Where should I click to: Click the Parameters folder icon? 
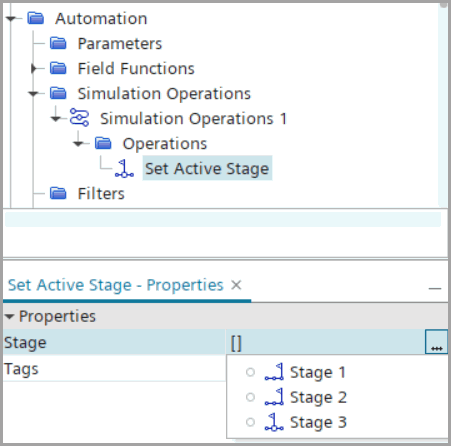(58, 43)
